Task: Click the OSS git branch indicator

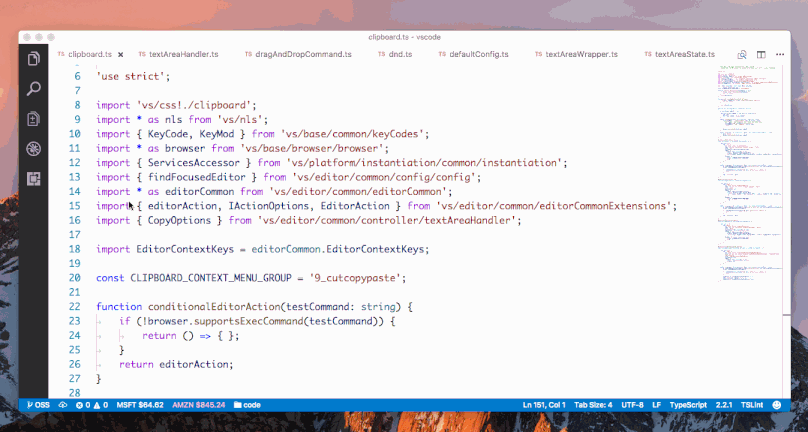Action: click(38, 405)
